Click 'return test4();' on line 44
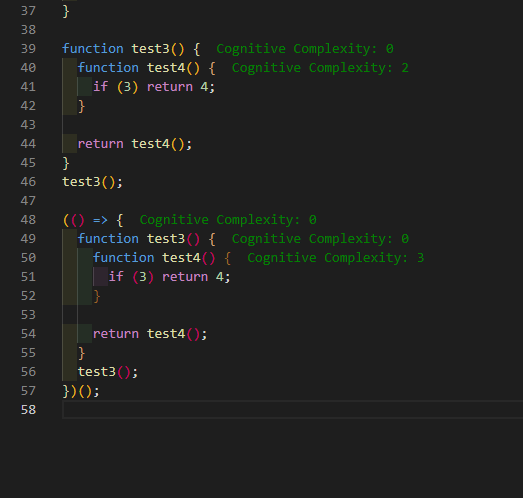 tap(135, 144)
